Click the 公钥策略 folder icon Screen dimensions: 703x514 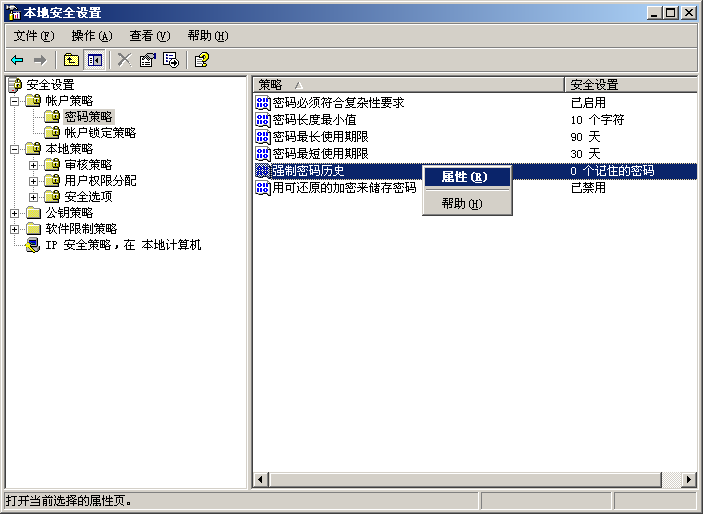(33, 213)
